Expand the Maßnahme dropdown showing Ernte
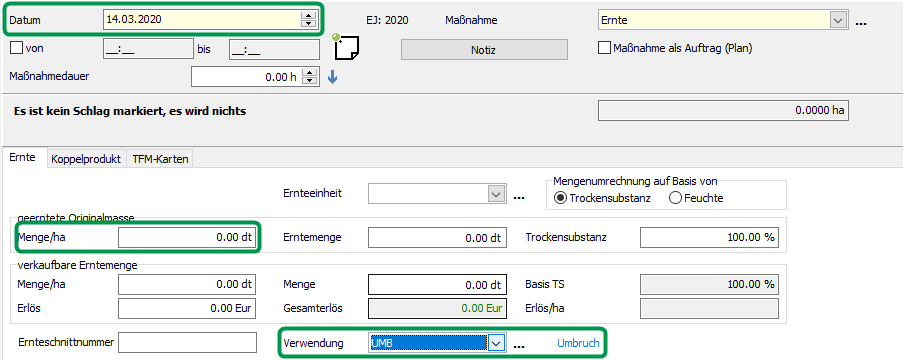The image size is (903, 360). click(837, 20)
